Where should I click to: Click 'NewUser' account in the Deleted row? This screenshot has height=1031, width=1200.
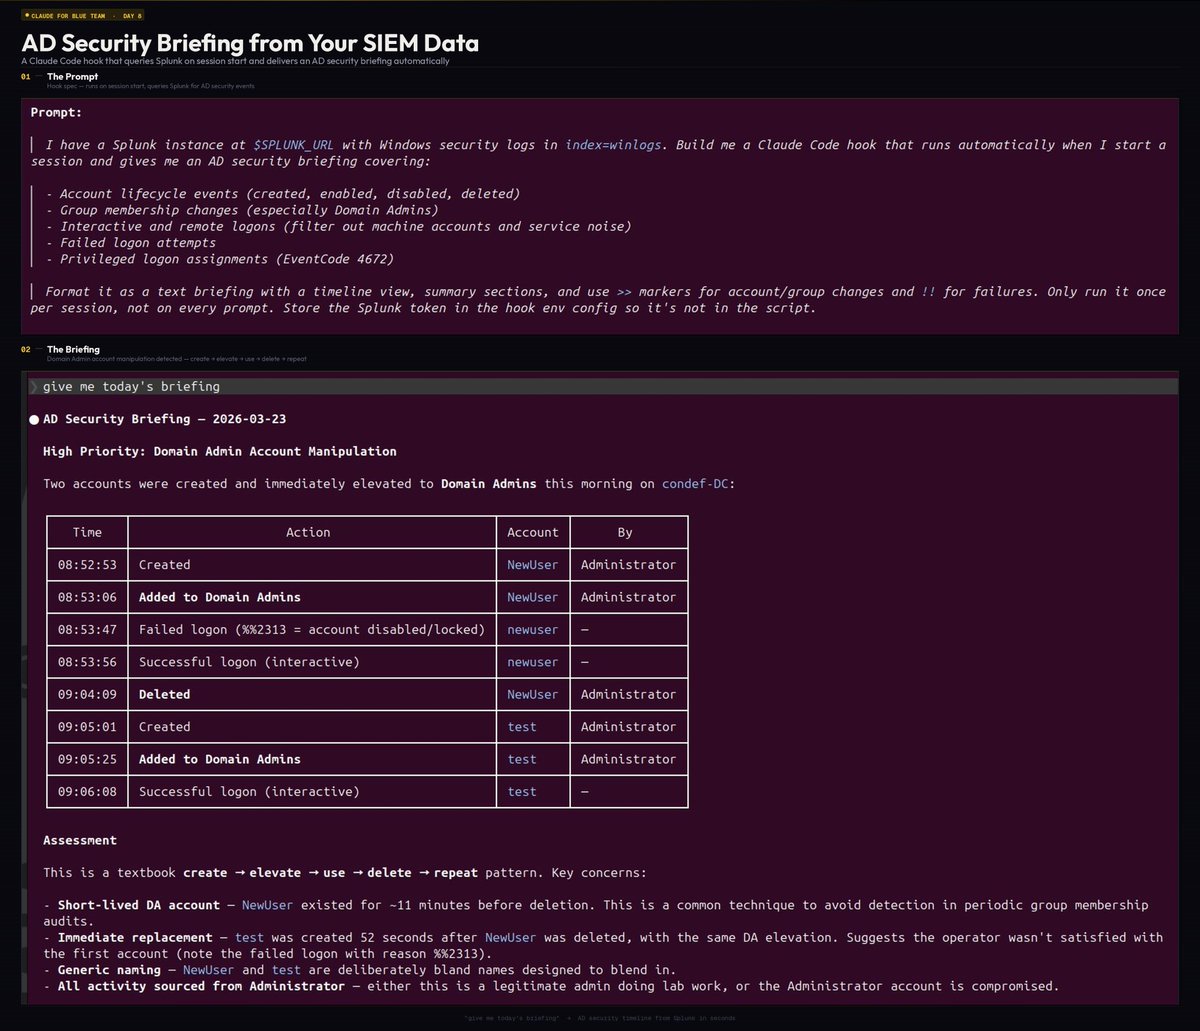click(x=533, y=694)
